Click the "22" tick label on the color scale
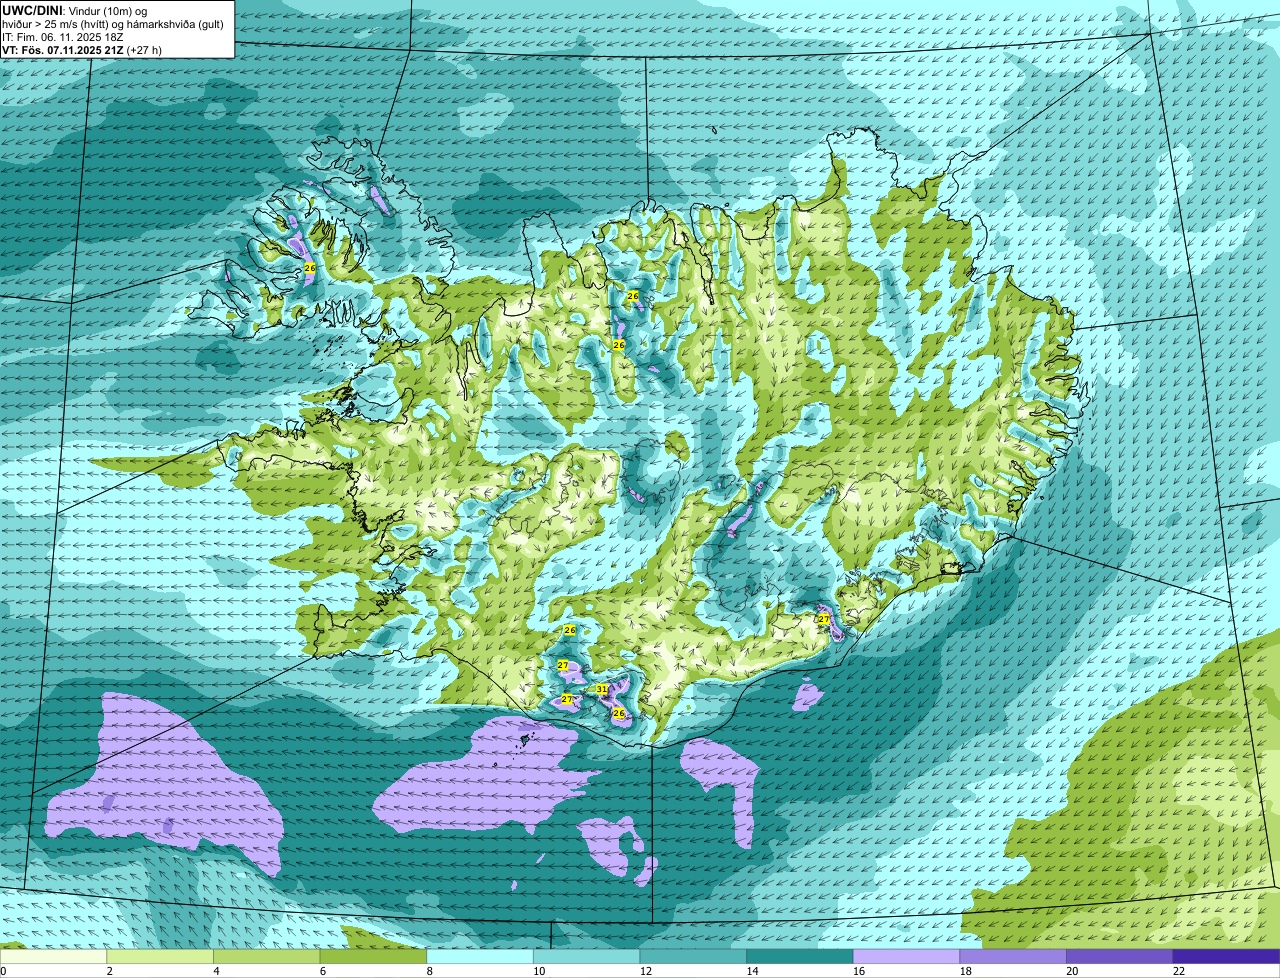This screenshot has width=1280, height=978. tap(1179, 971)
